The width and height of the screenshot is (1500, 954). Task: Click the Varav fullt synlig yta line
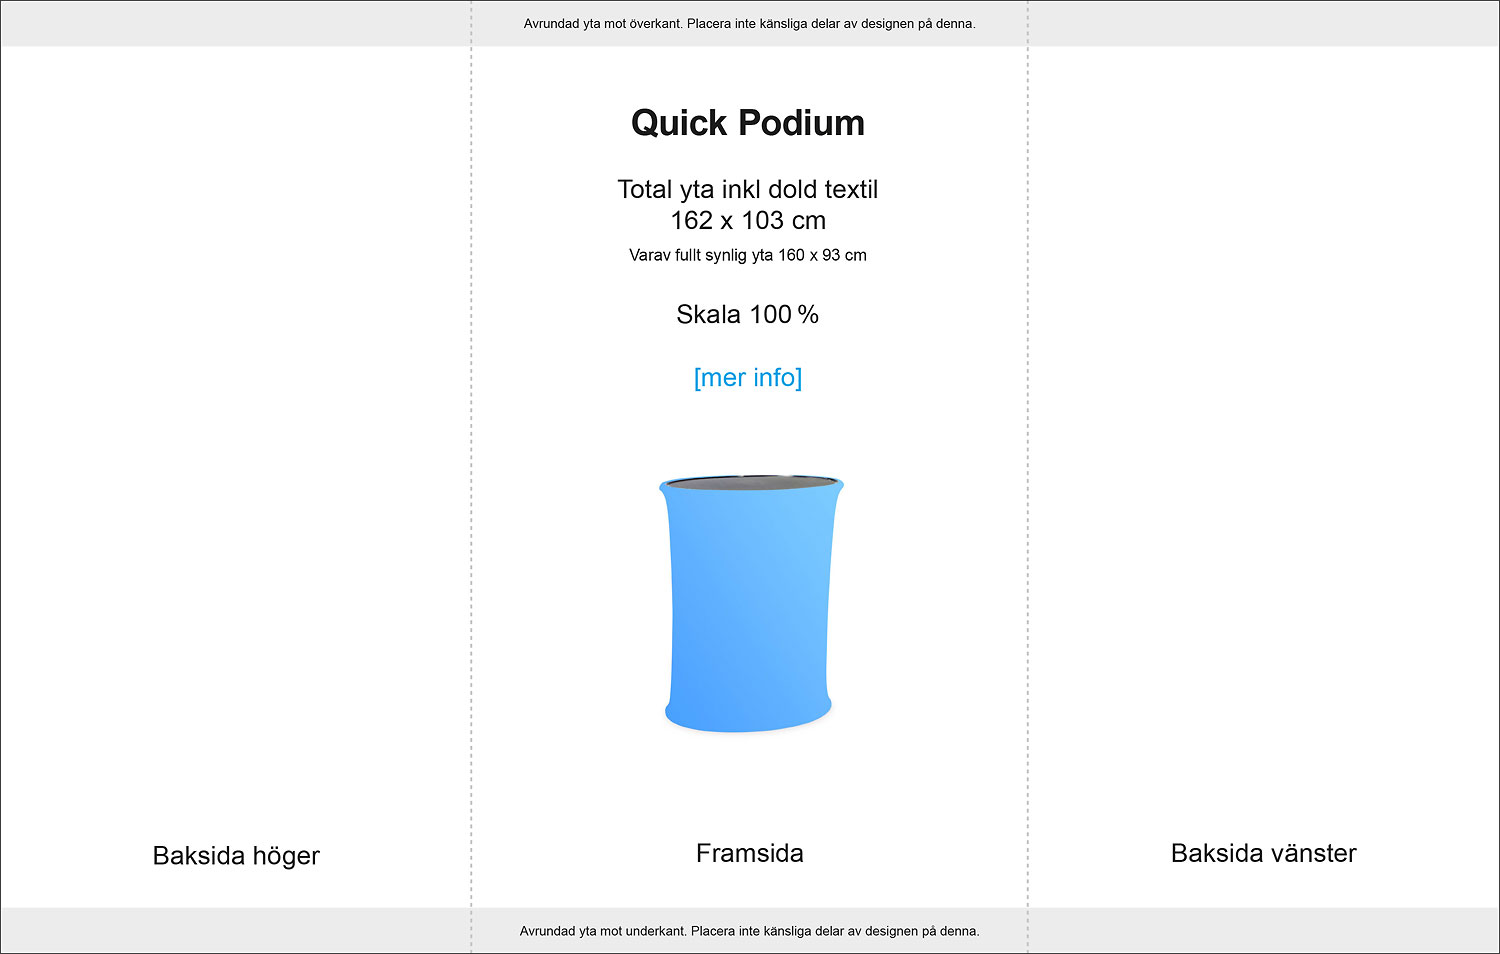tap(748, 255)
